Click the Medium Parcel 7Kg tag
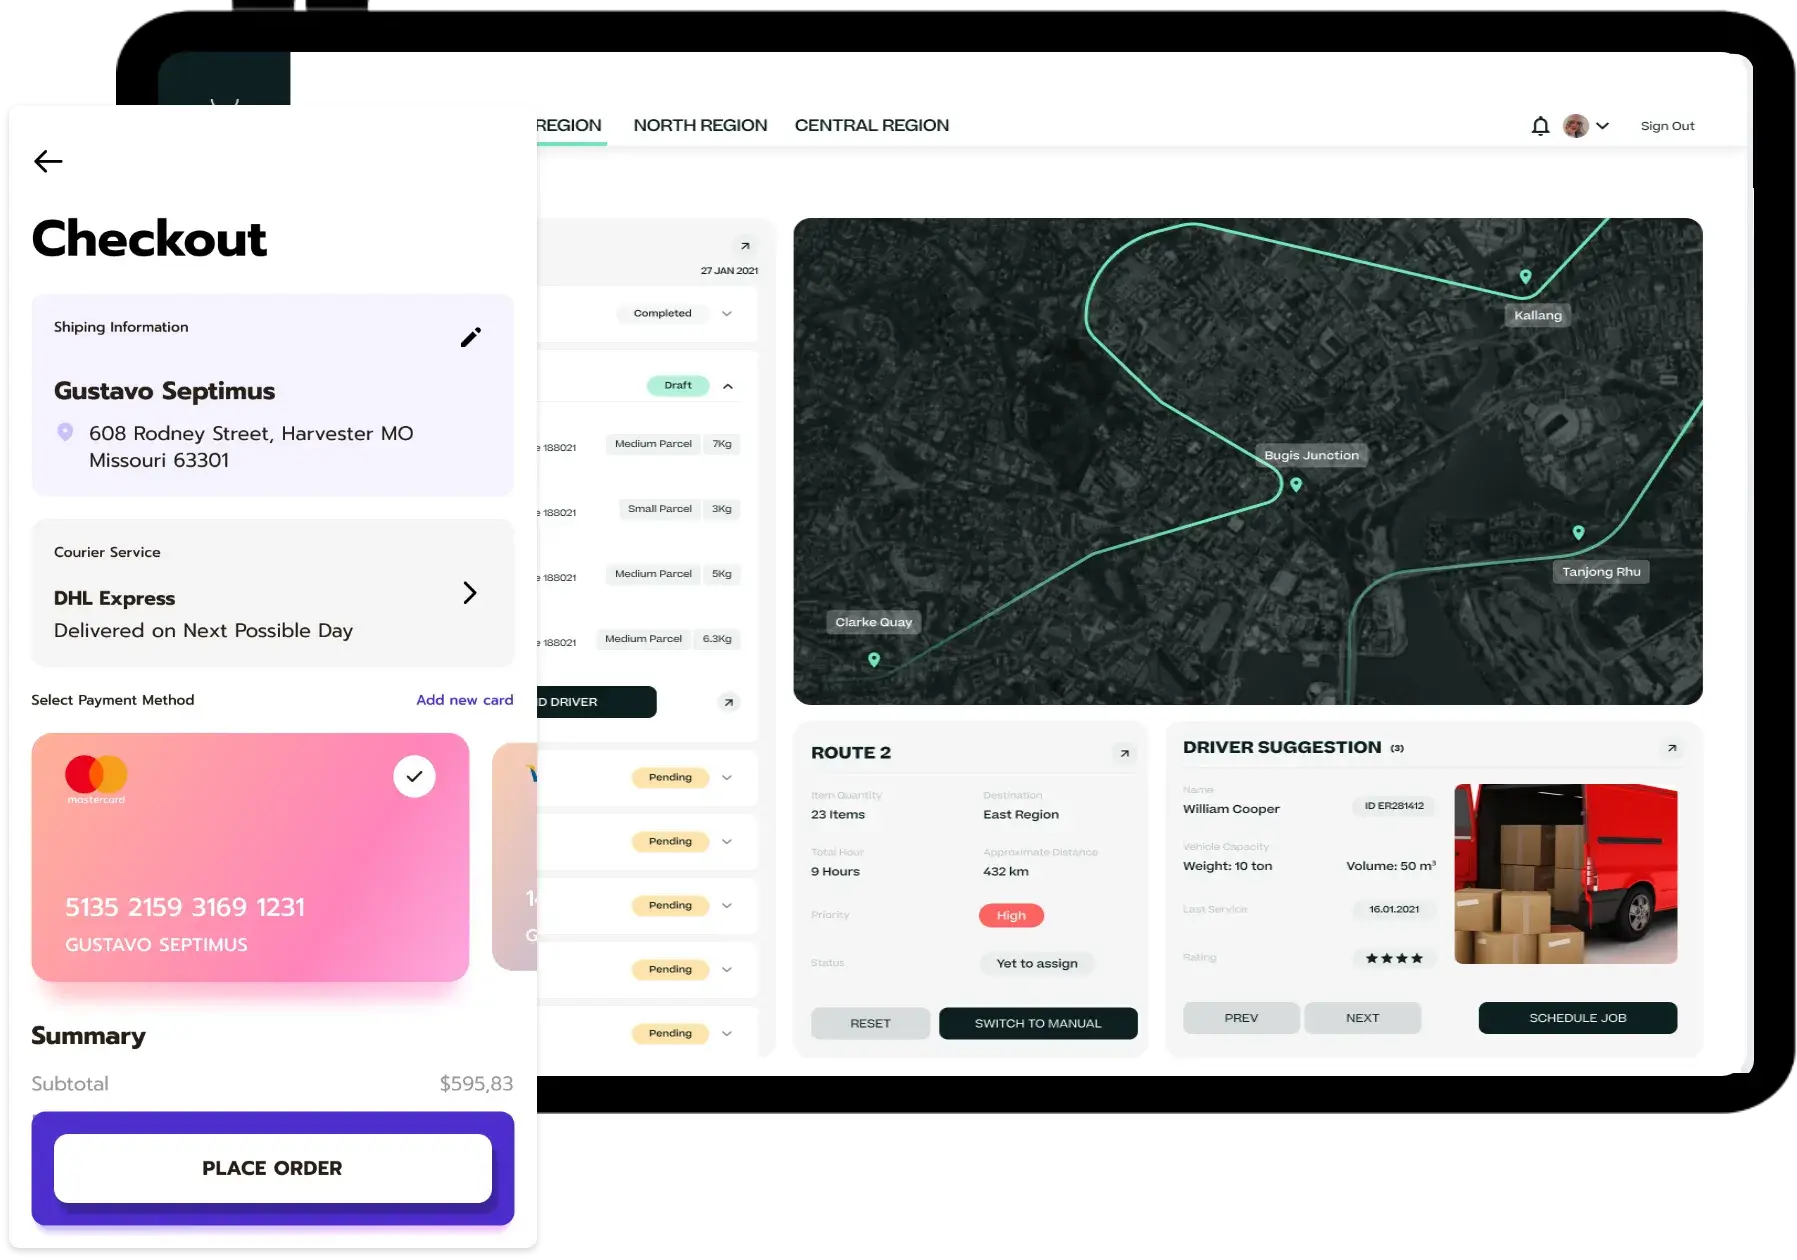The image size is (1797, 1260). click(x=673, y=444)
